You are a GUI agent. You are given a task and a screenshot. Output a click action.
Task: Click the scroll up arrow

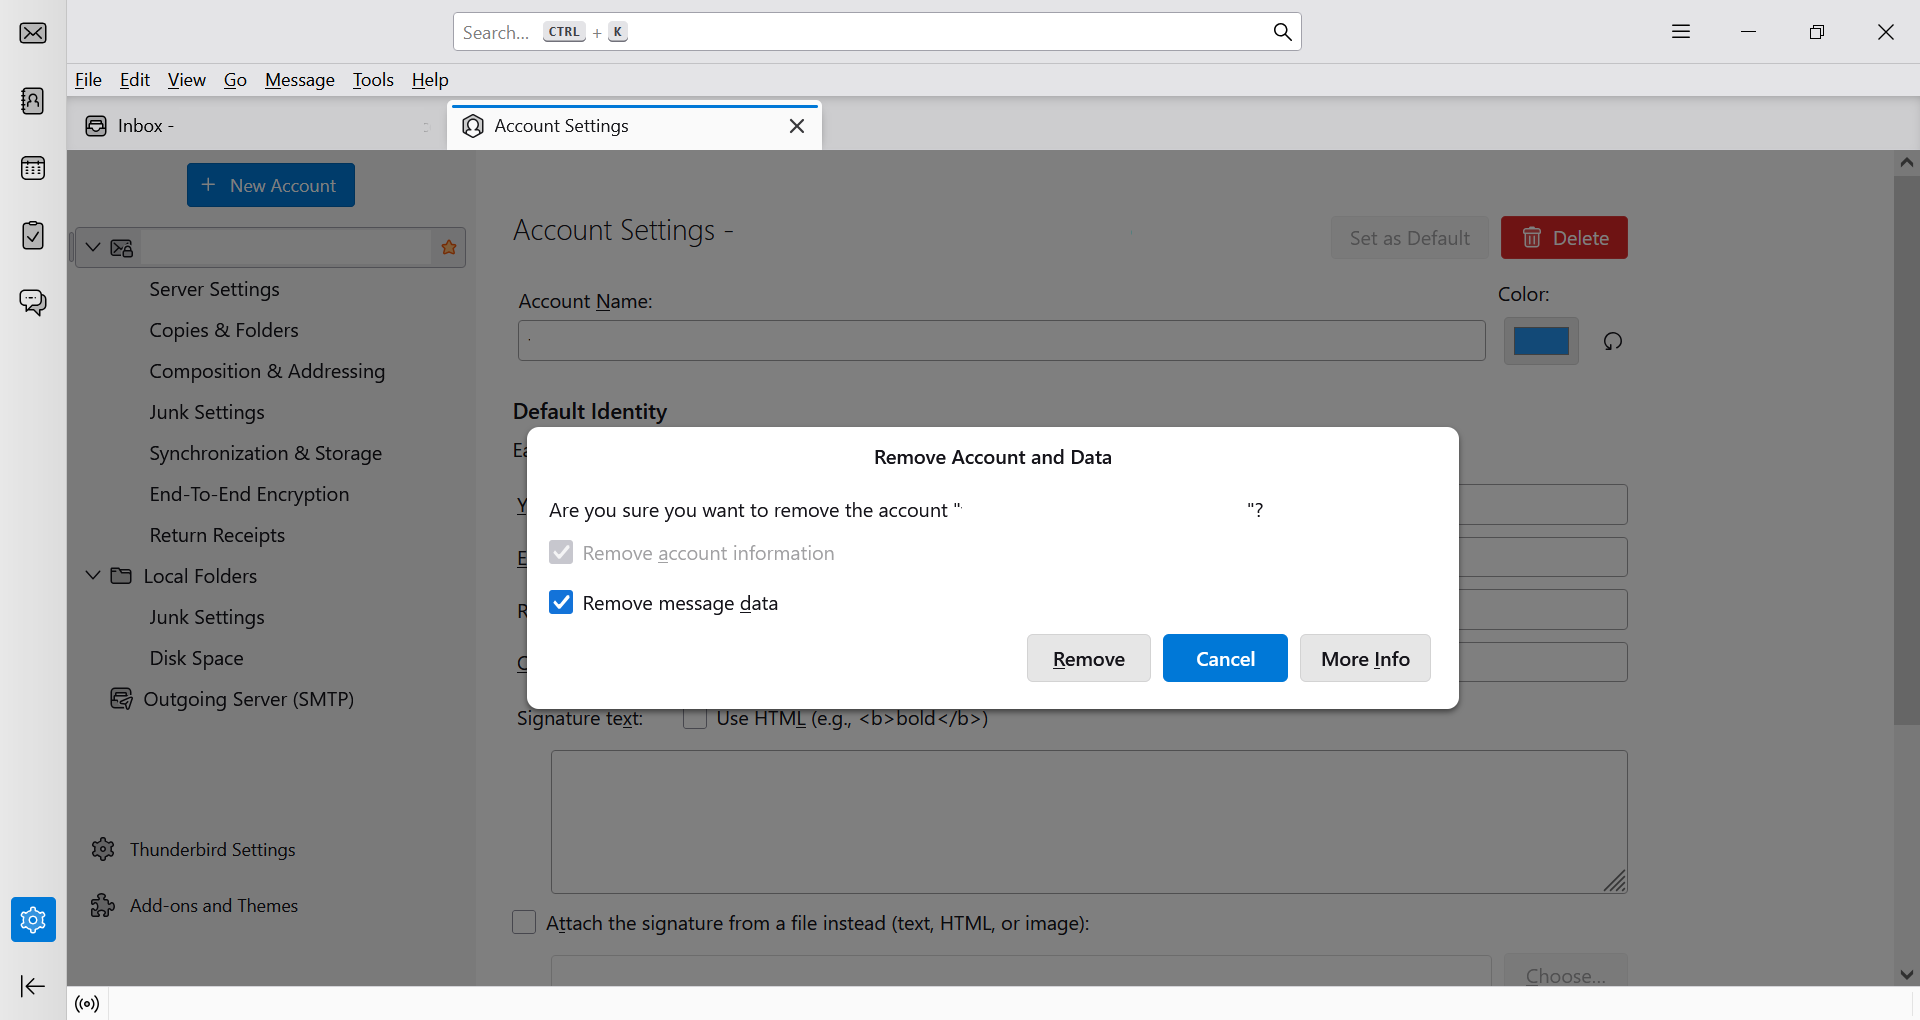coord(1907,162)
